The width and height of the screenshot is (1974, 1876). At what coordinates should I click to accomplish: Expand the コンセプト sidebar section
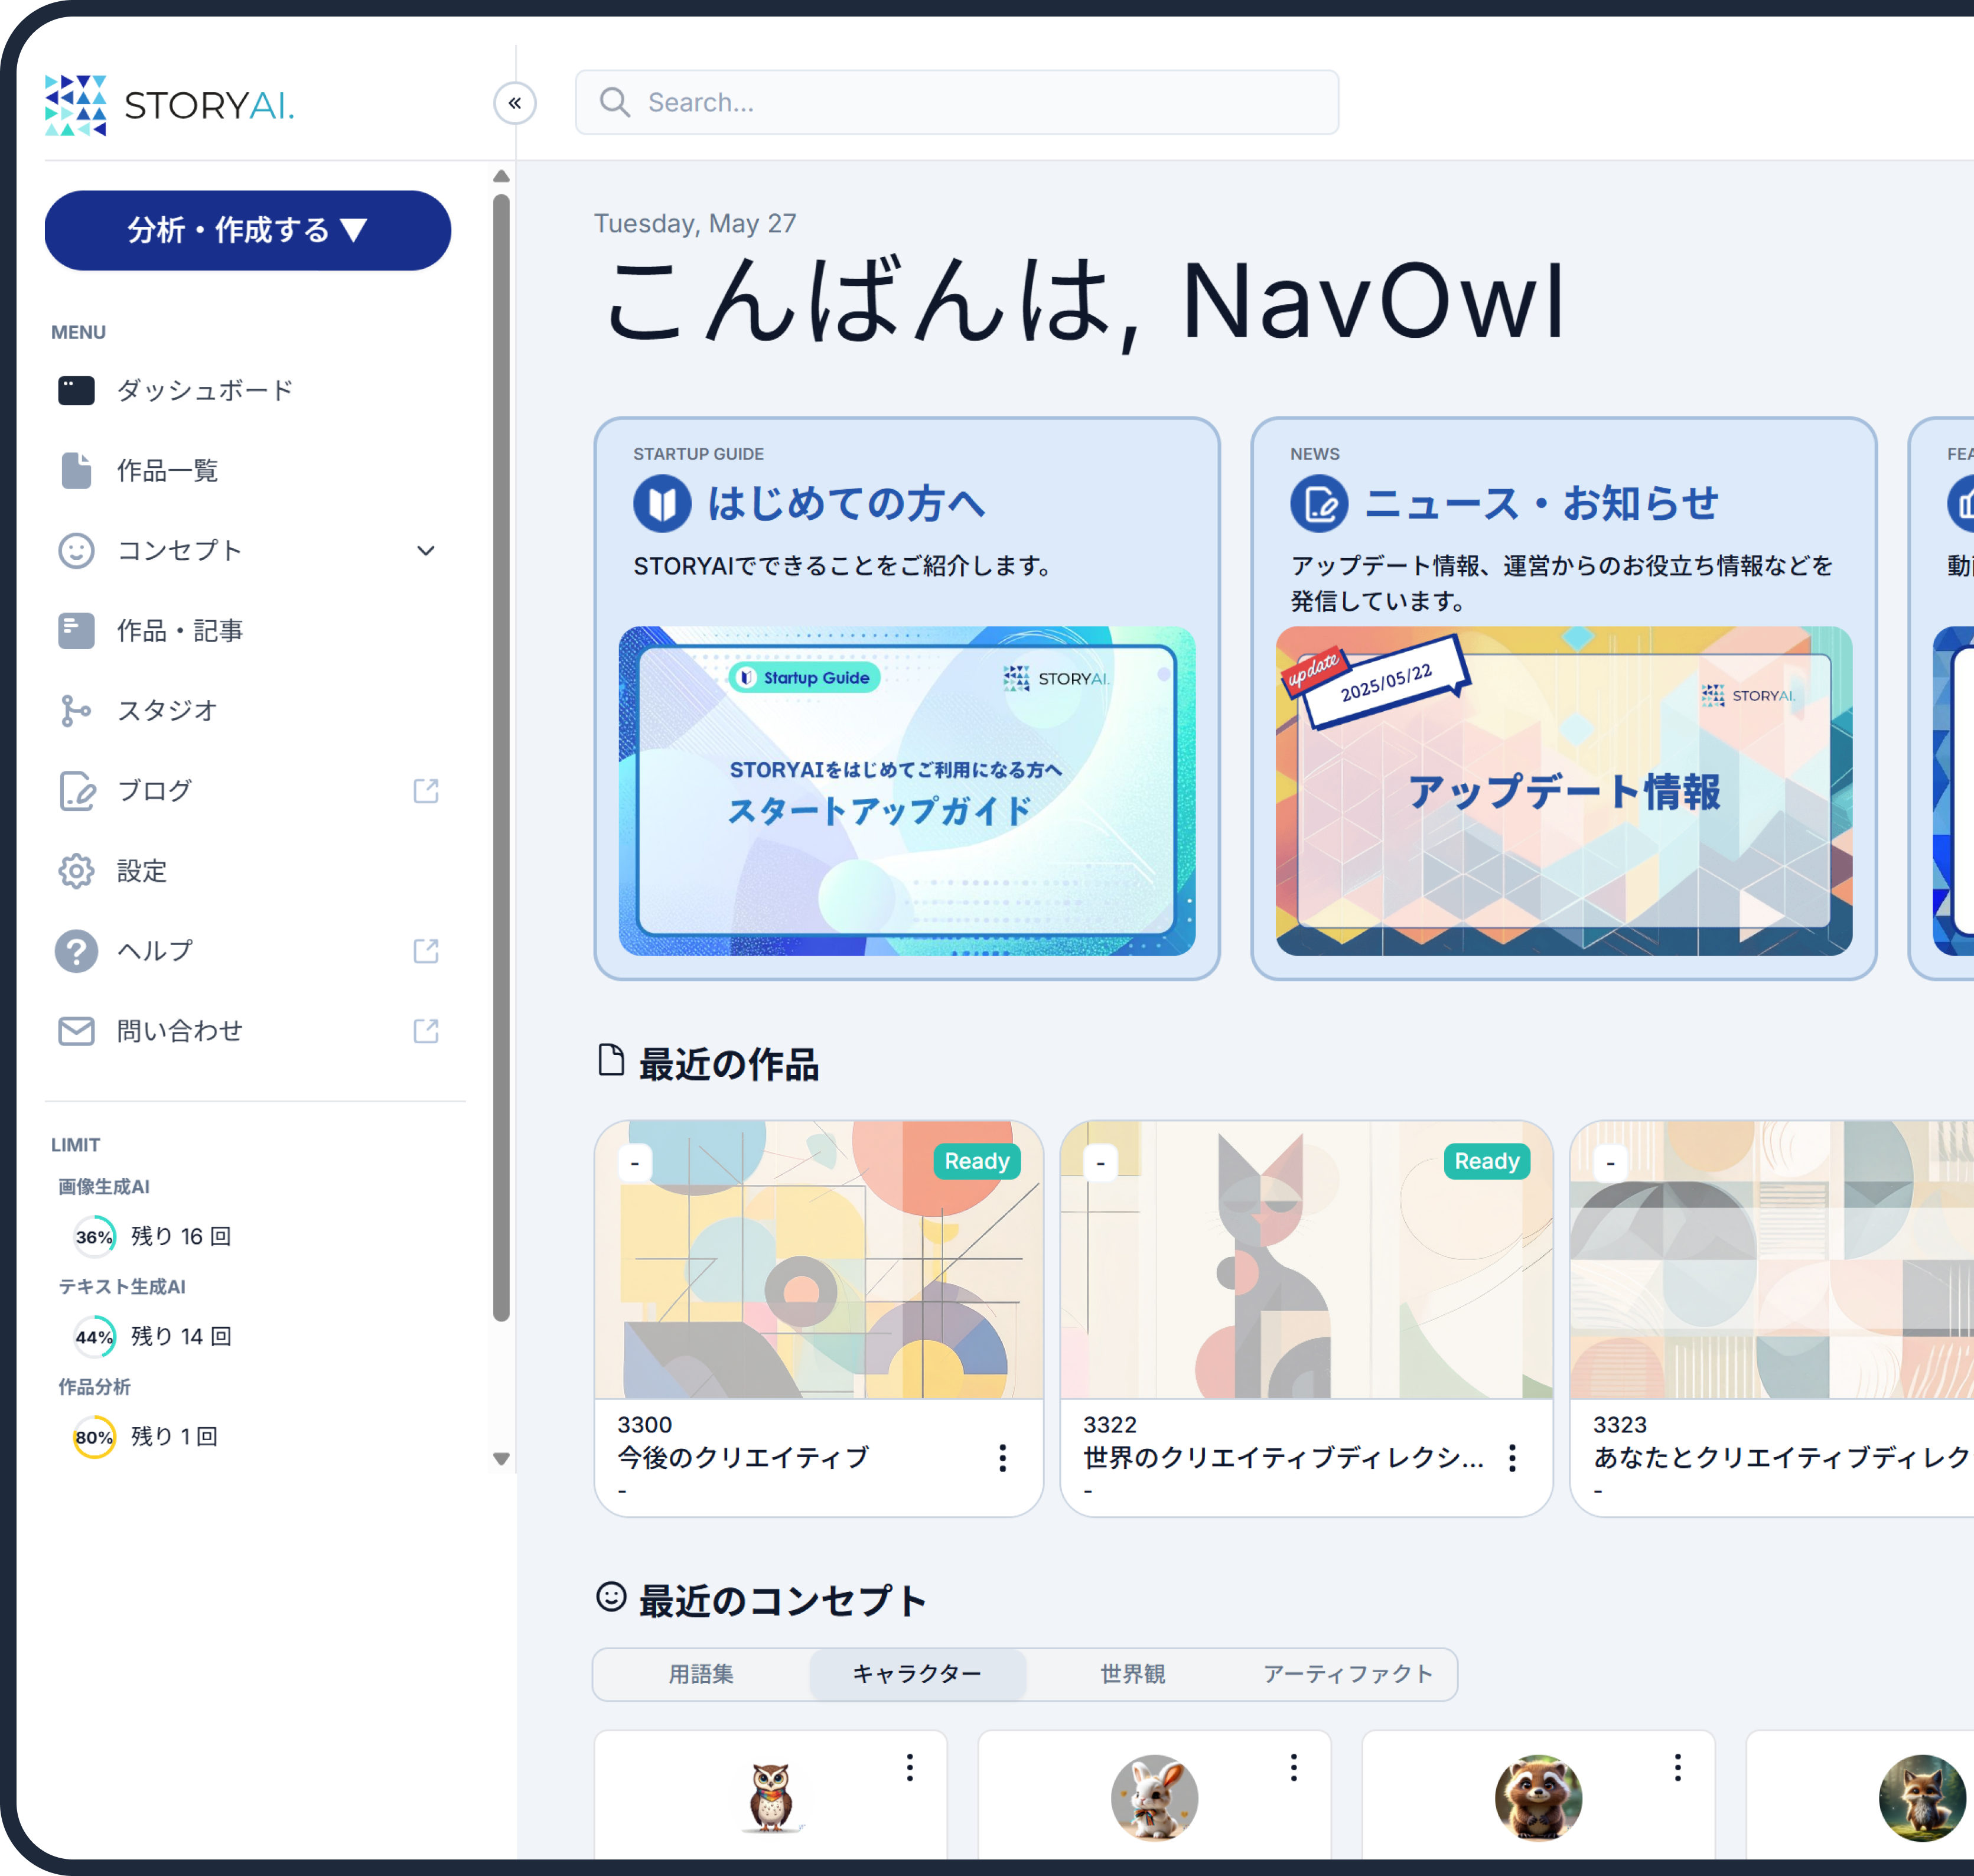pyautogui.click(x=427, y=550)
